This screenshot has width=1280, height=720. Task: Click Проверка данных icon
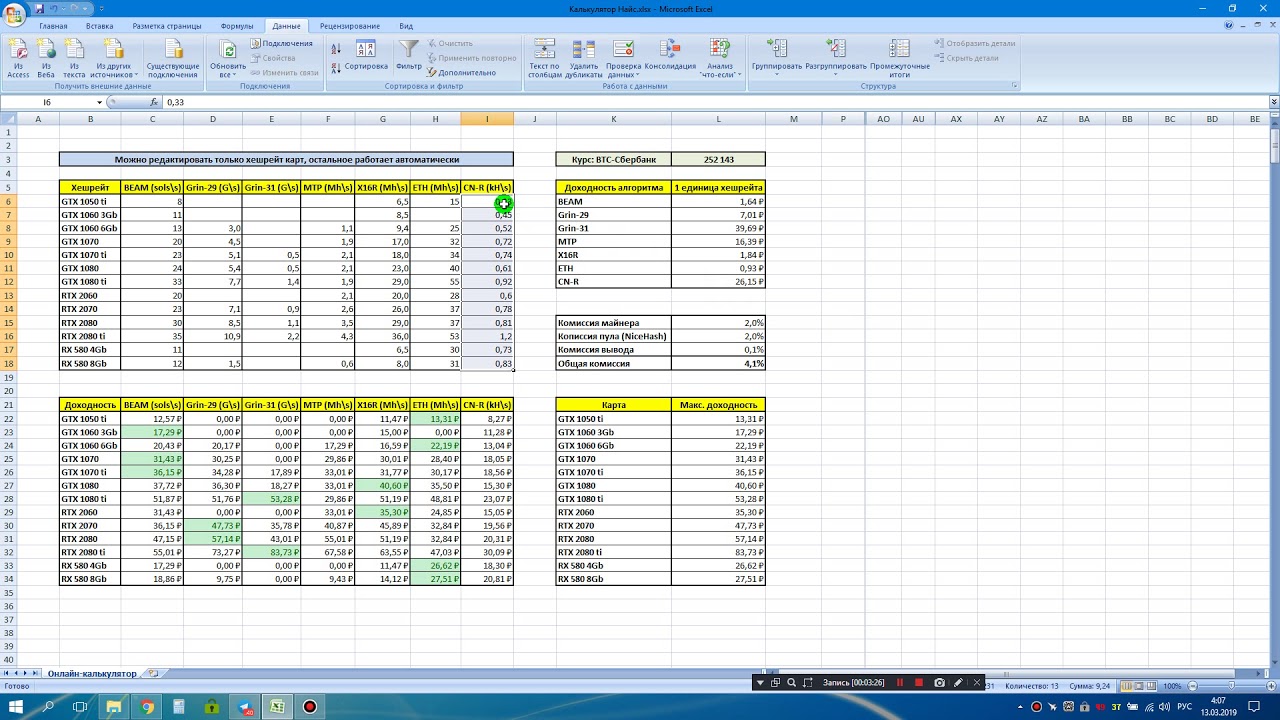623,49
